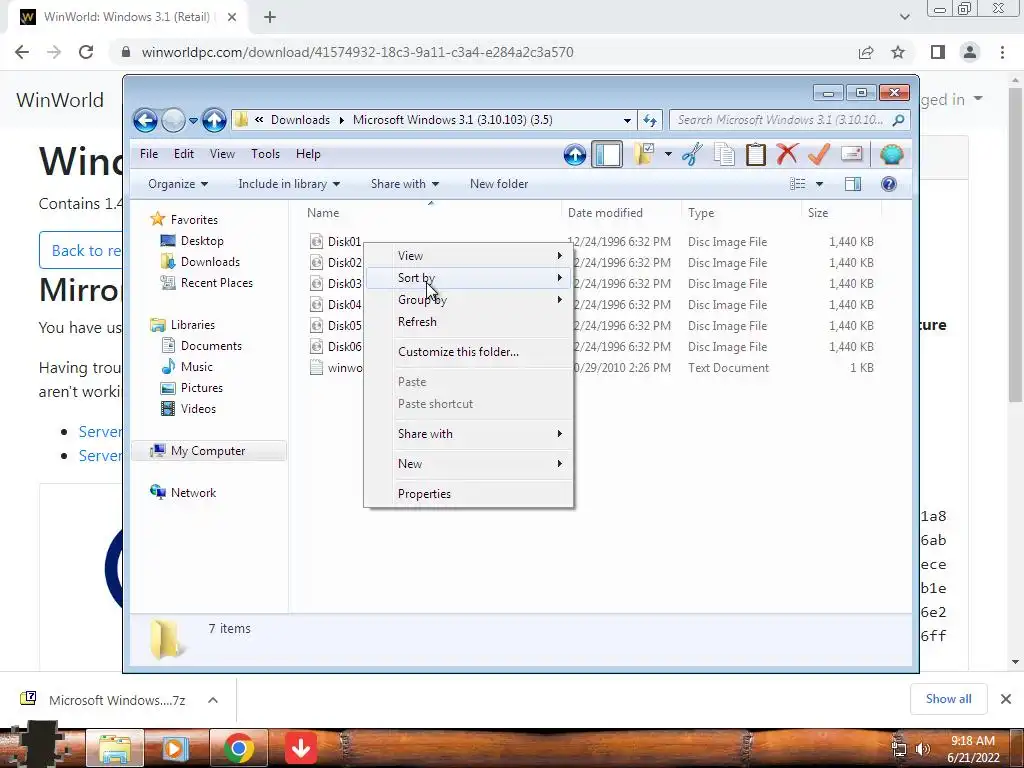The image size is (1024, 768).
Task: Open the Tools menu
Action: tap(265, 154)
